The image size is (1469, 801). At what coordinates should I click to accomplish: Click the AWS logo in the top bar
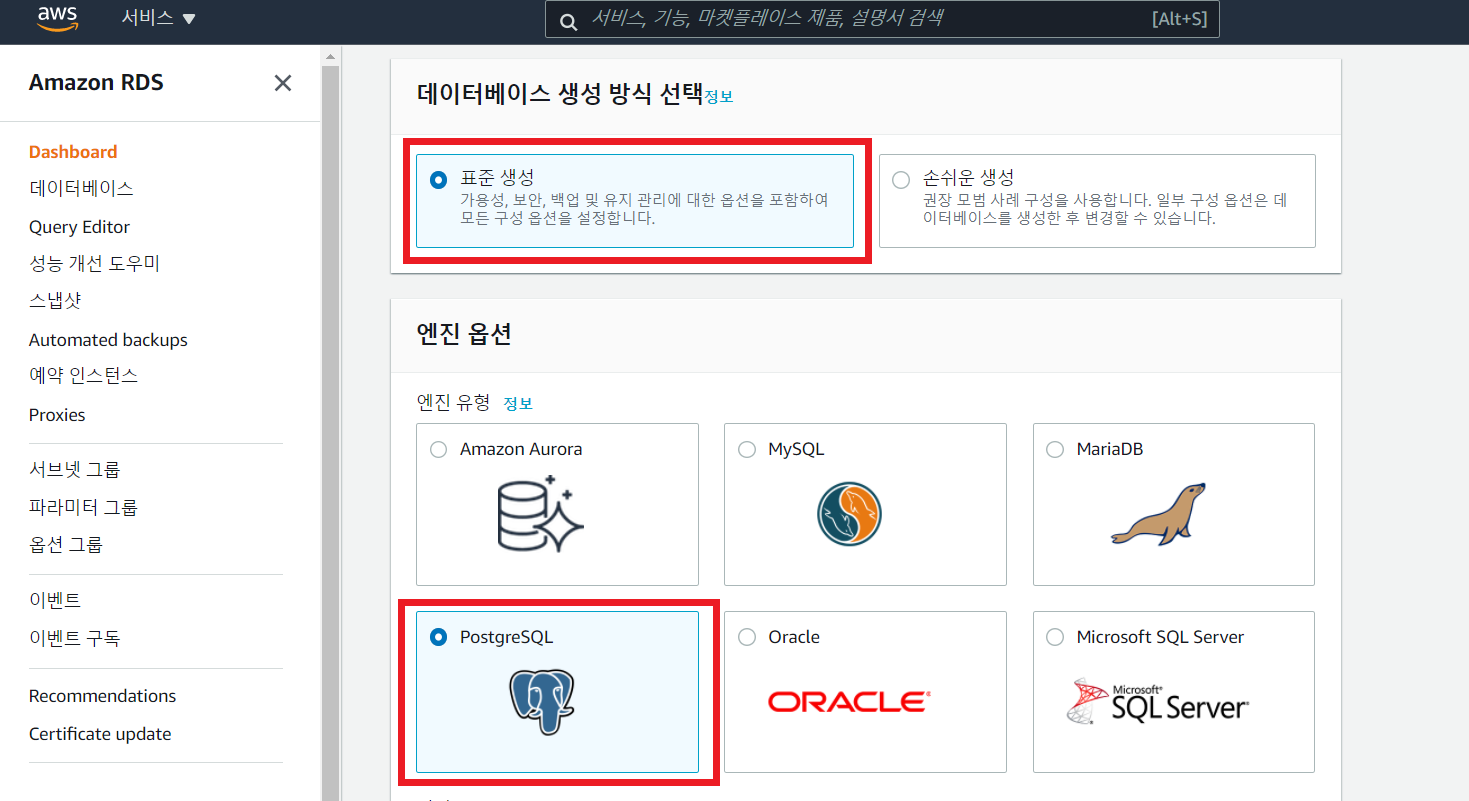pyautogui.click(x=57, y=18)
